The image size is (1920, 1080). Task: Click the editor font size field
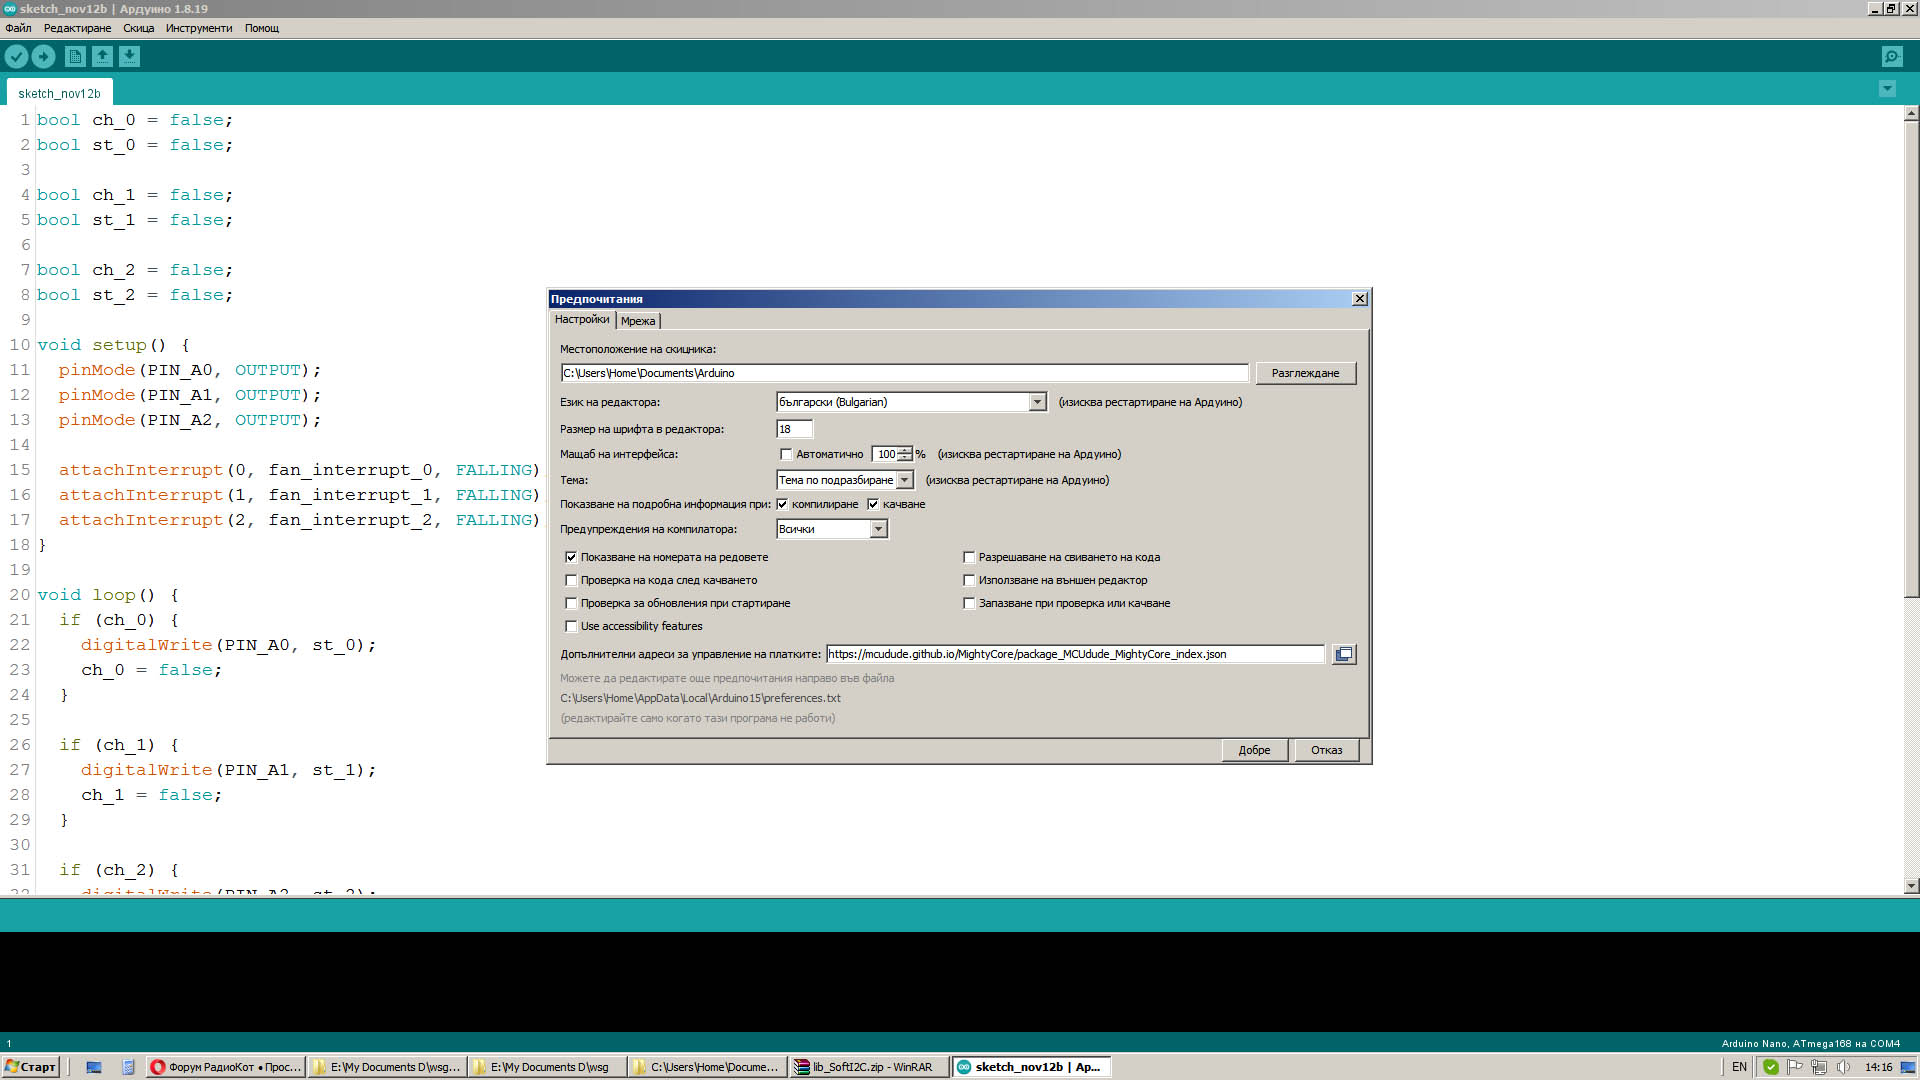[794, 429]
